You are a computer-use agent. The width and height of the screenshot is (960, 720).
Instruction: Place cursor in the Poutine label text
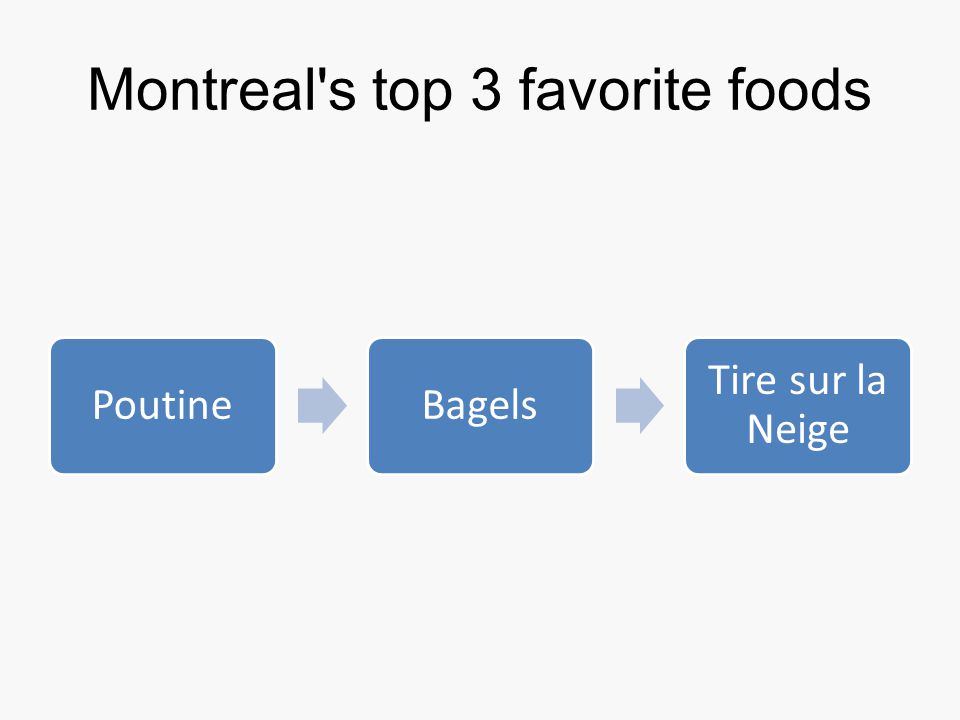pyautogui.click(x=162, y=405)
